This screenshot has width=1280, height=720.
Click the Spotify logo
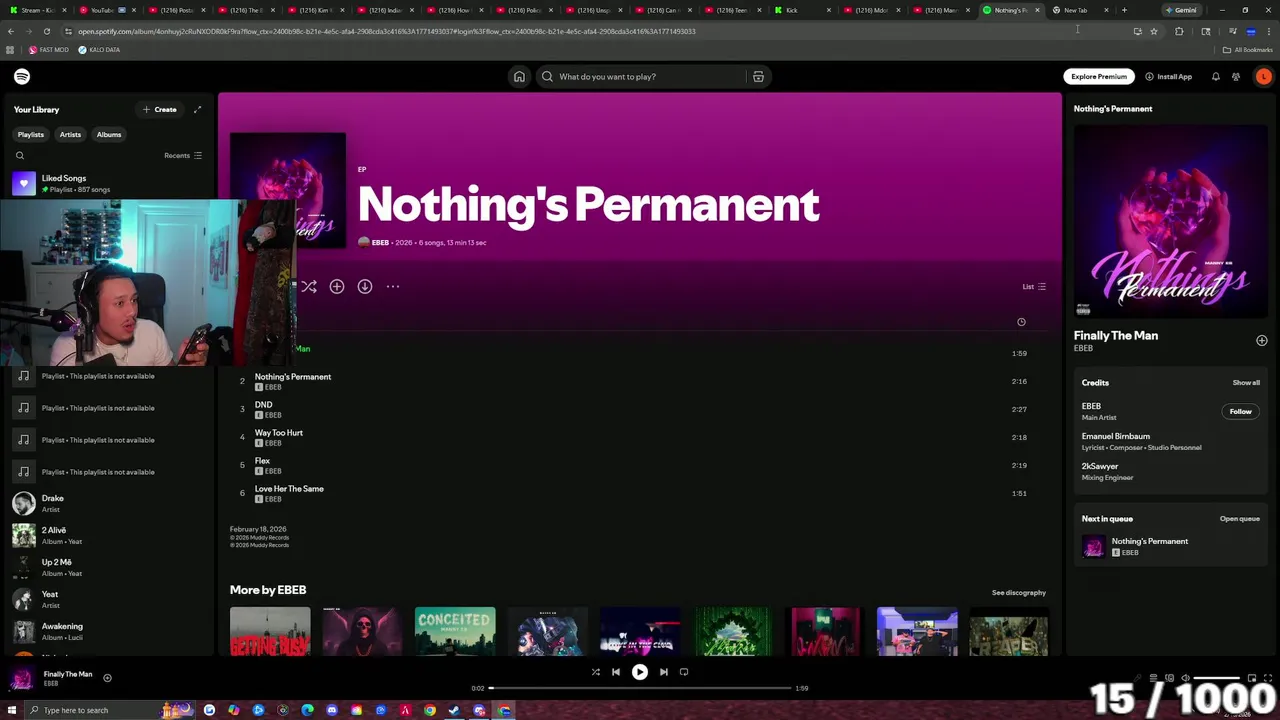coord(22,76)
